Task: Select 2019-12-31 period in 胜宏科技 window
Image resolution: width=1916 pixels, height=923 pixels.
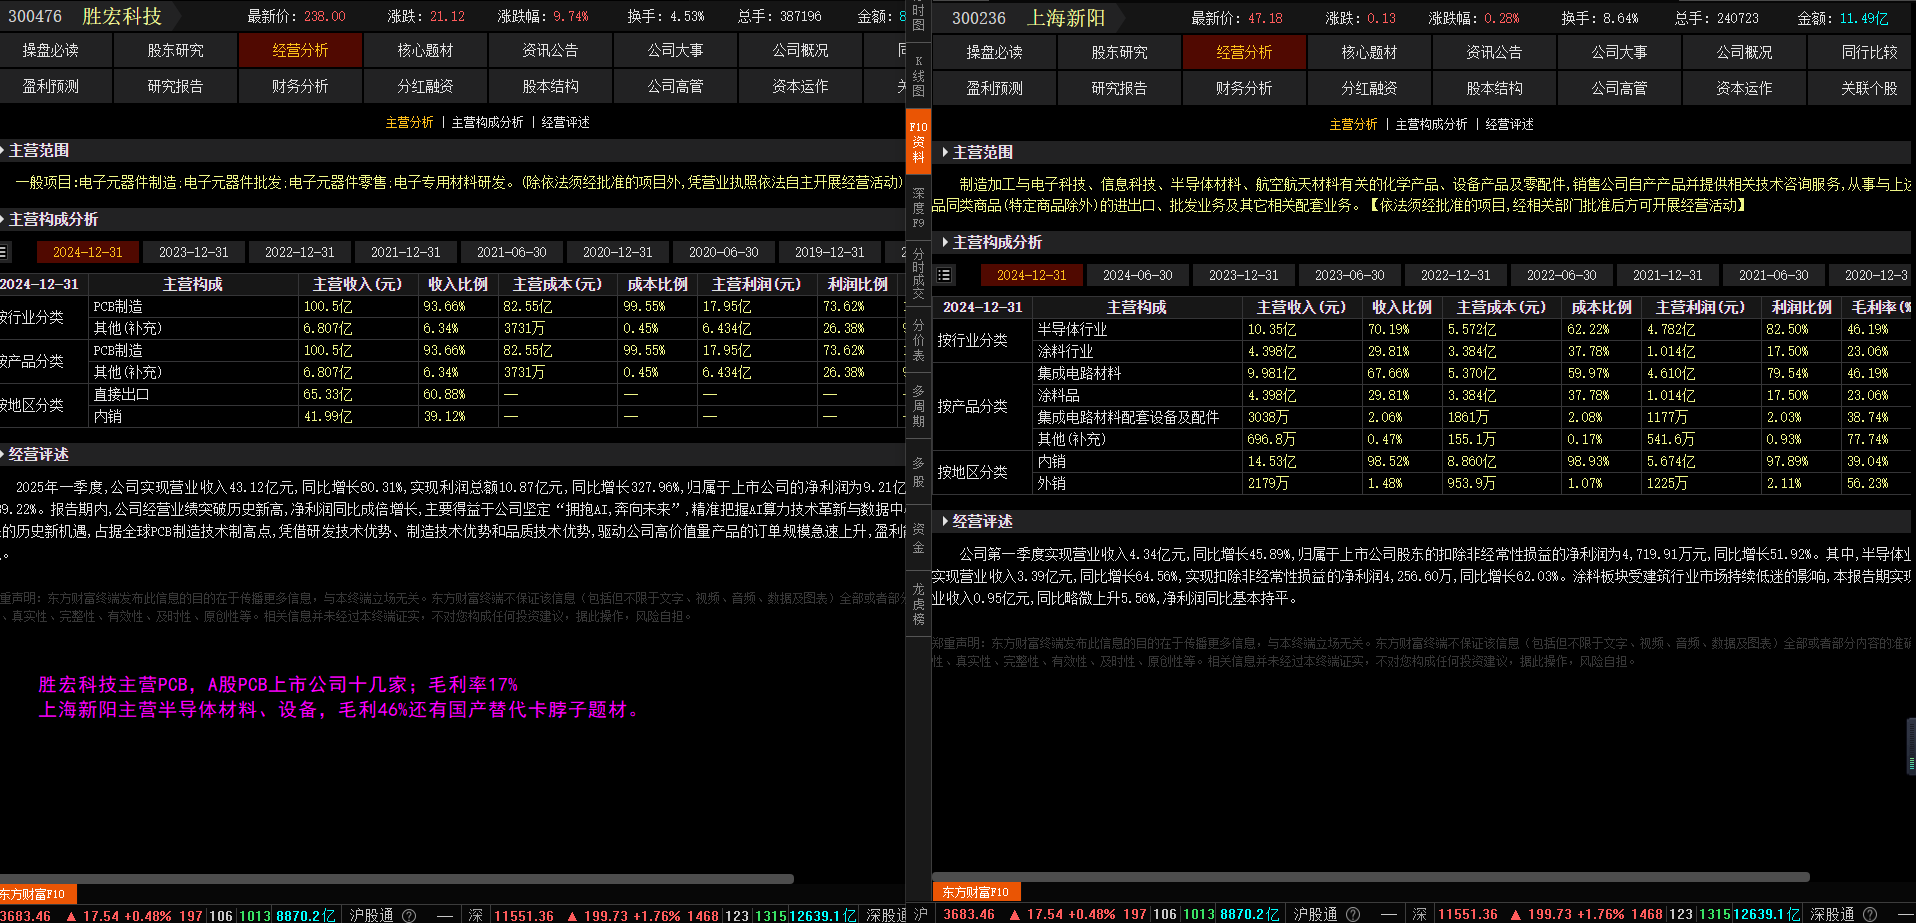Action: 830,252
